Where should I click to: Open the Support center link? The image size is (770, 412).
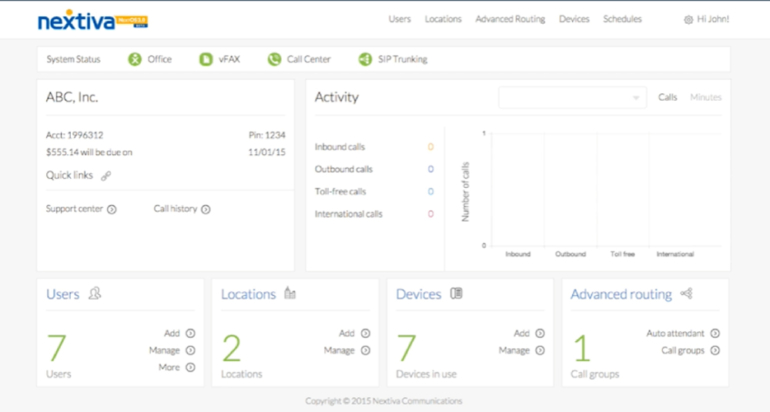coord(81,209)
